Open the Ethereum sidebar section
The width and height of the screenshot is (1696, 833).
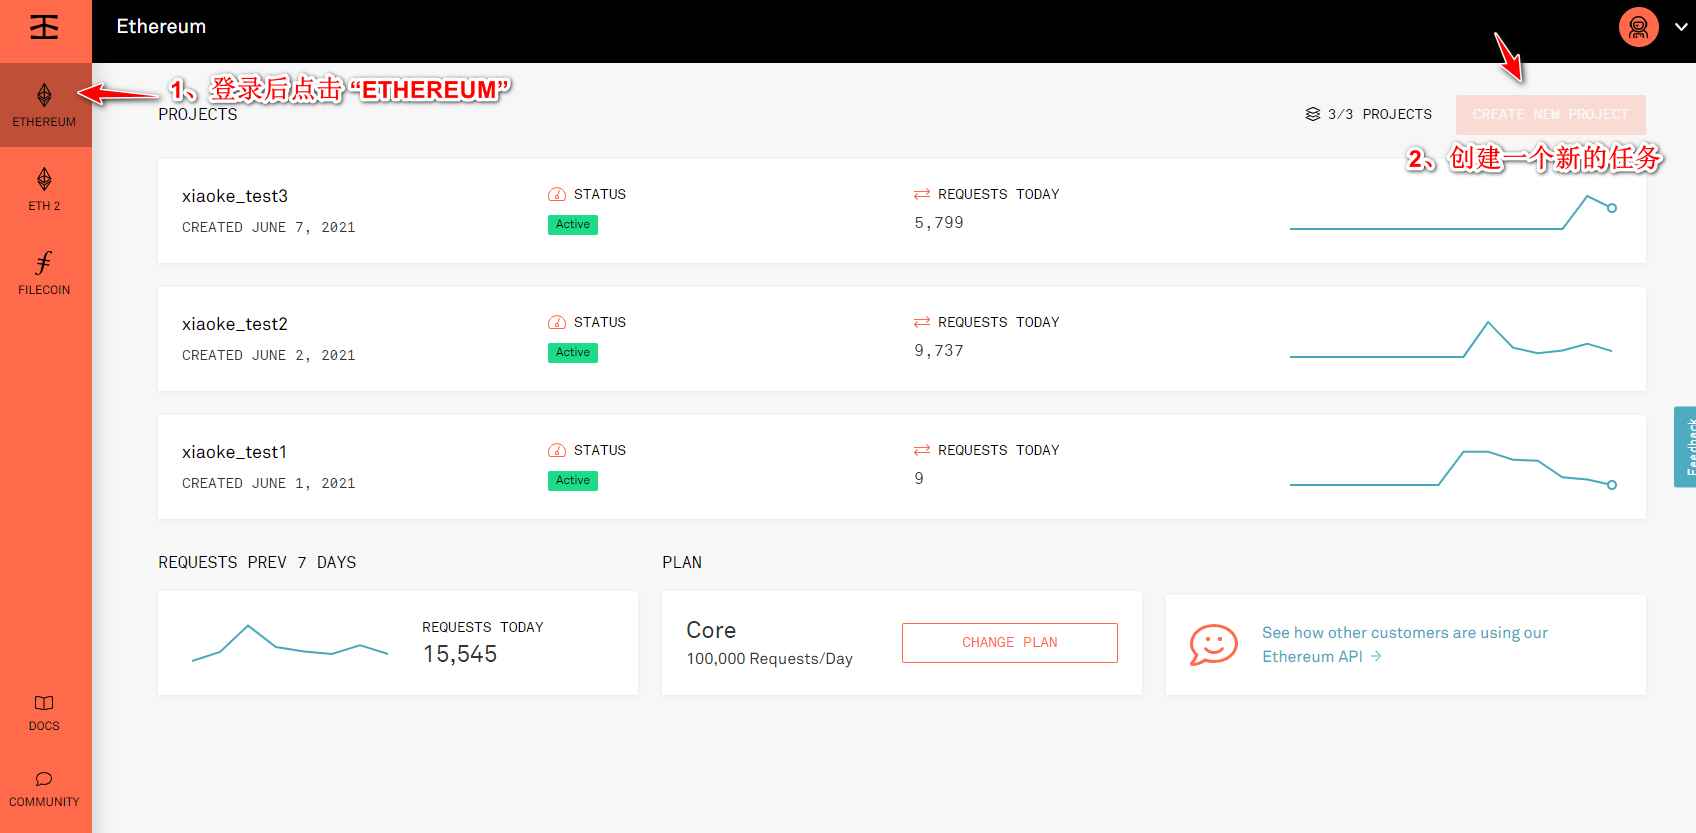[x=44, y=105]
